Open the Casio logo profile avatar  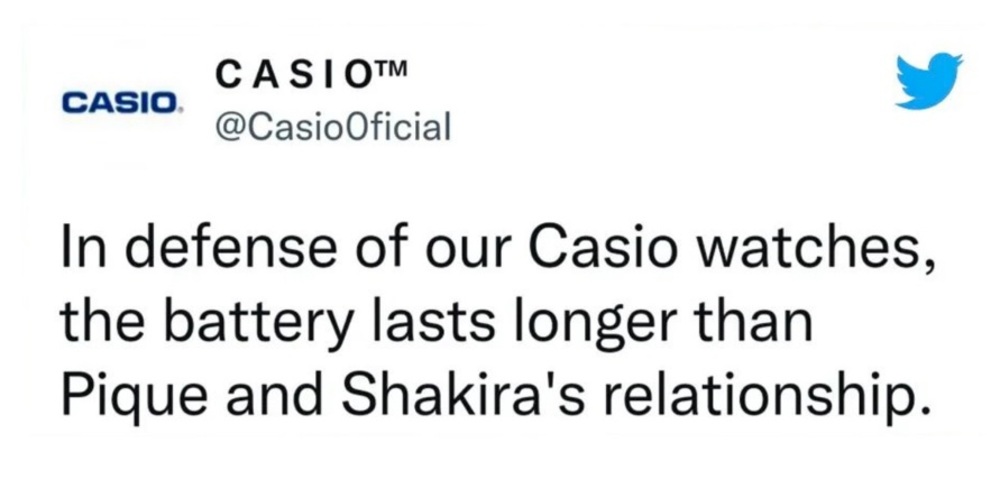(121, 103)
